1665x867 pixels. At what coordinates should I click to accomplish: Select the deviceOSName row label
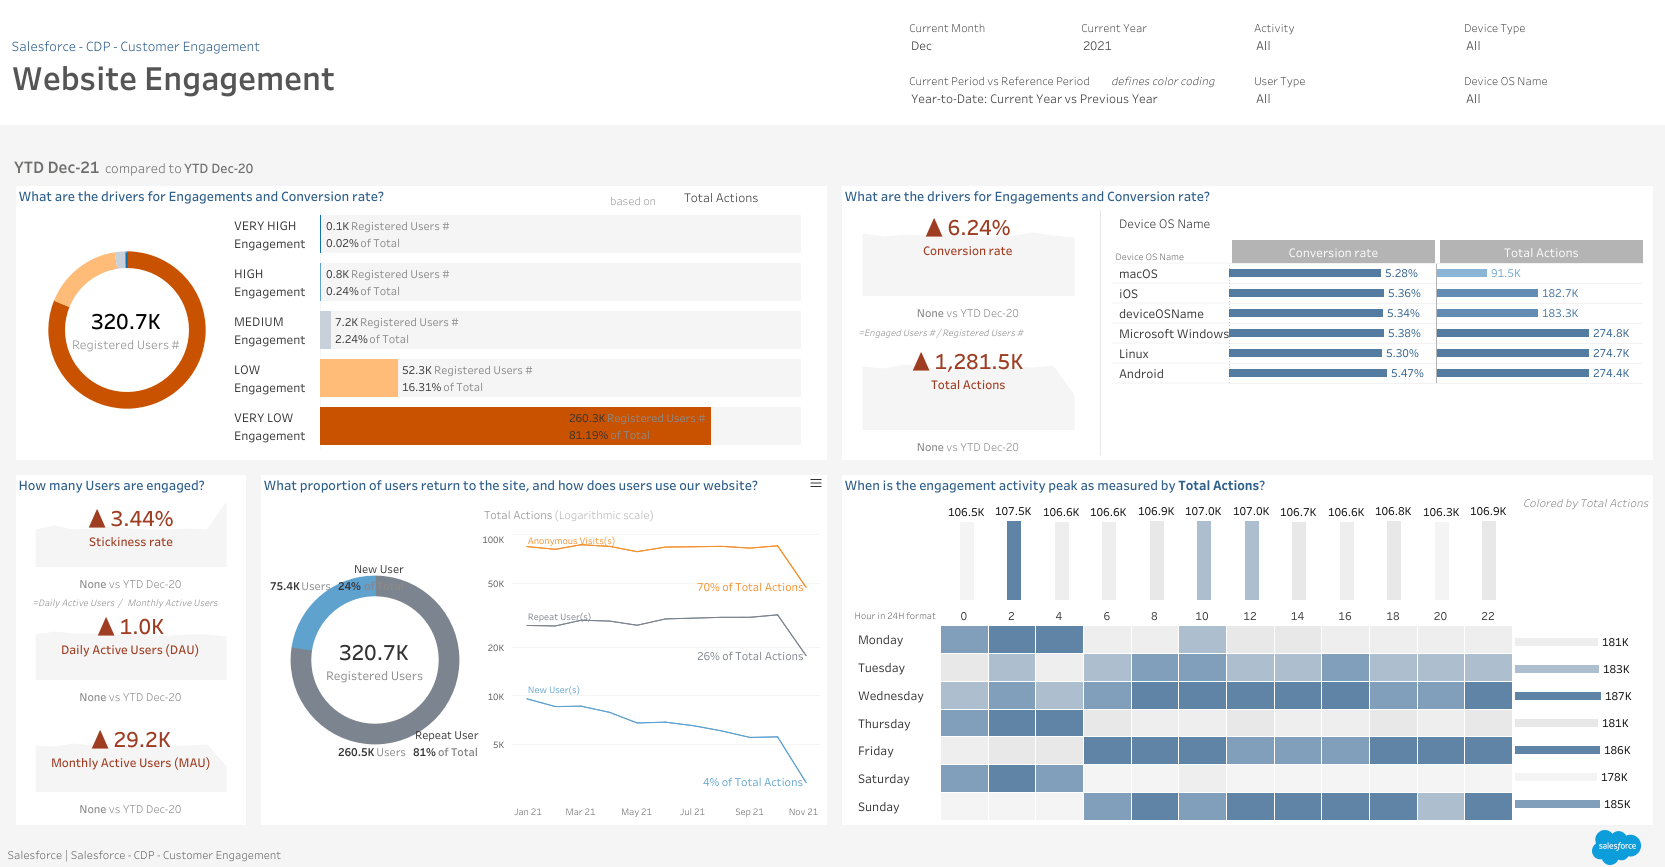point(1161,314)
